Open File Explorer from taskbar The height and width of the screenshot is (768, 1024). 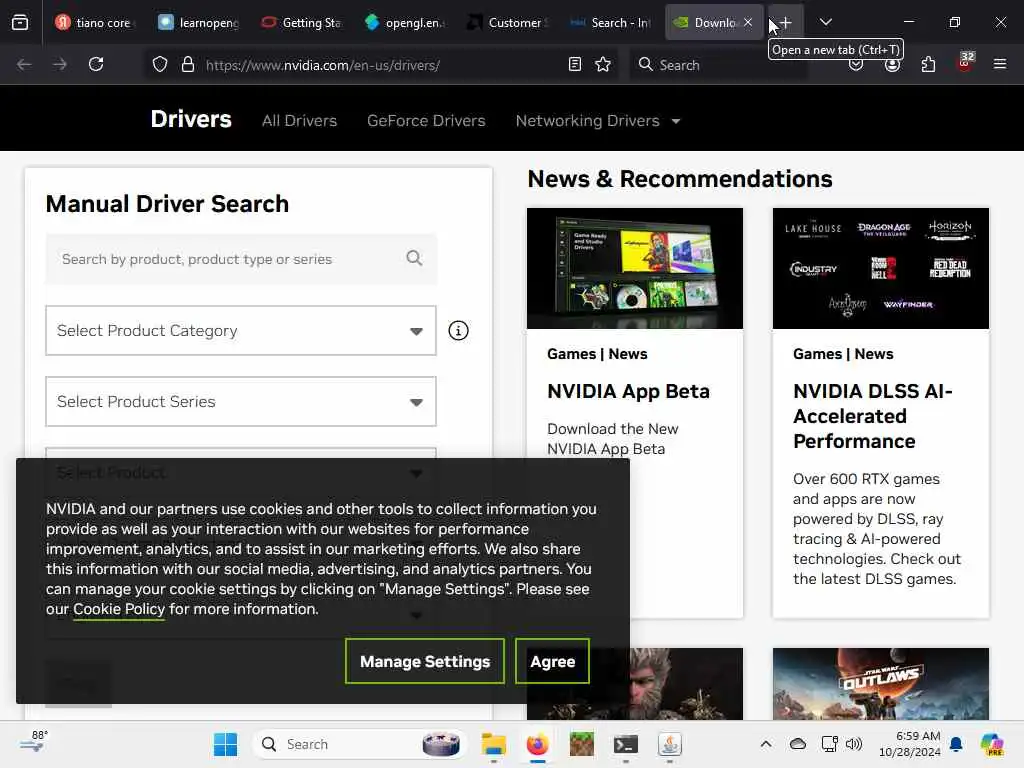(494, 744)
